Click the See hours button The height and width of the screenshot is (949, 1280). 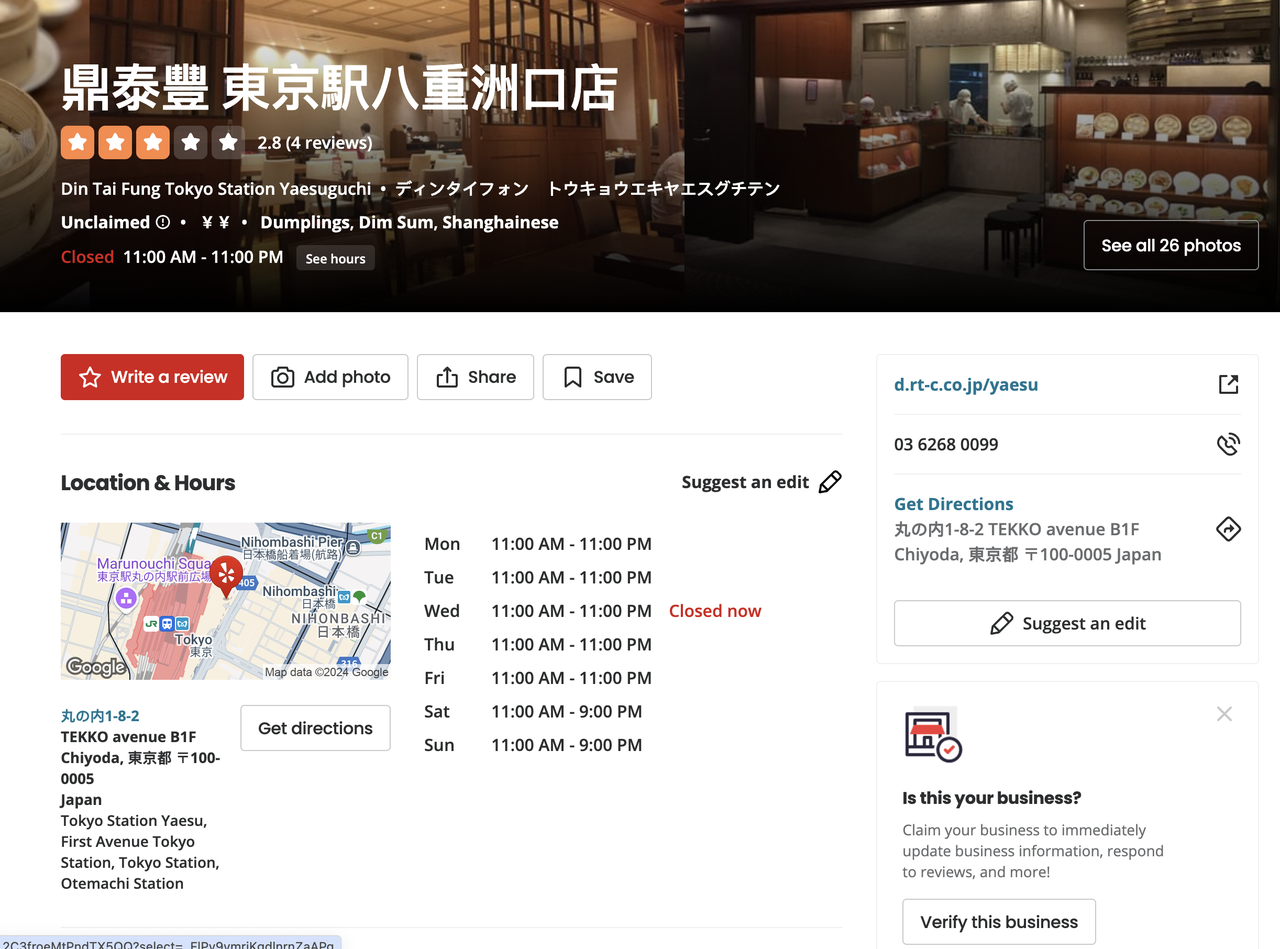click(335, 258)
